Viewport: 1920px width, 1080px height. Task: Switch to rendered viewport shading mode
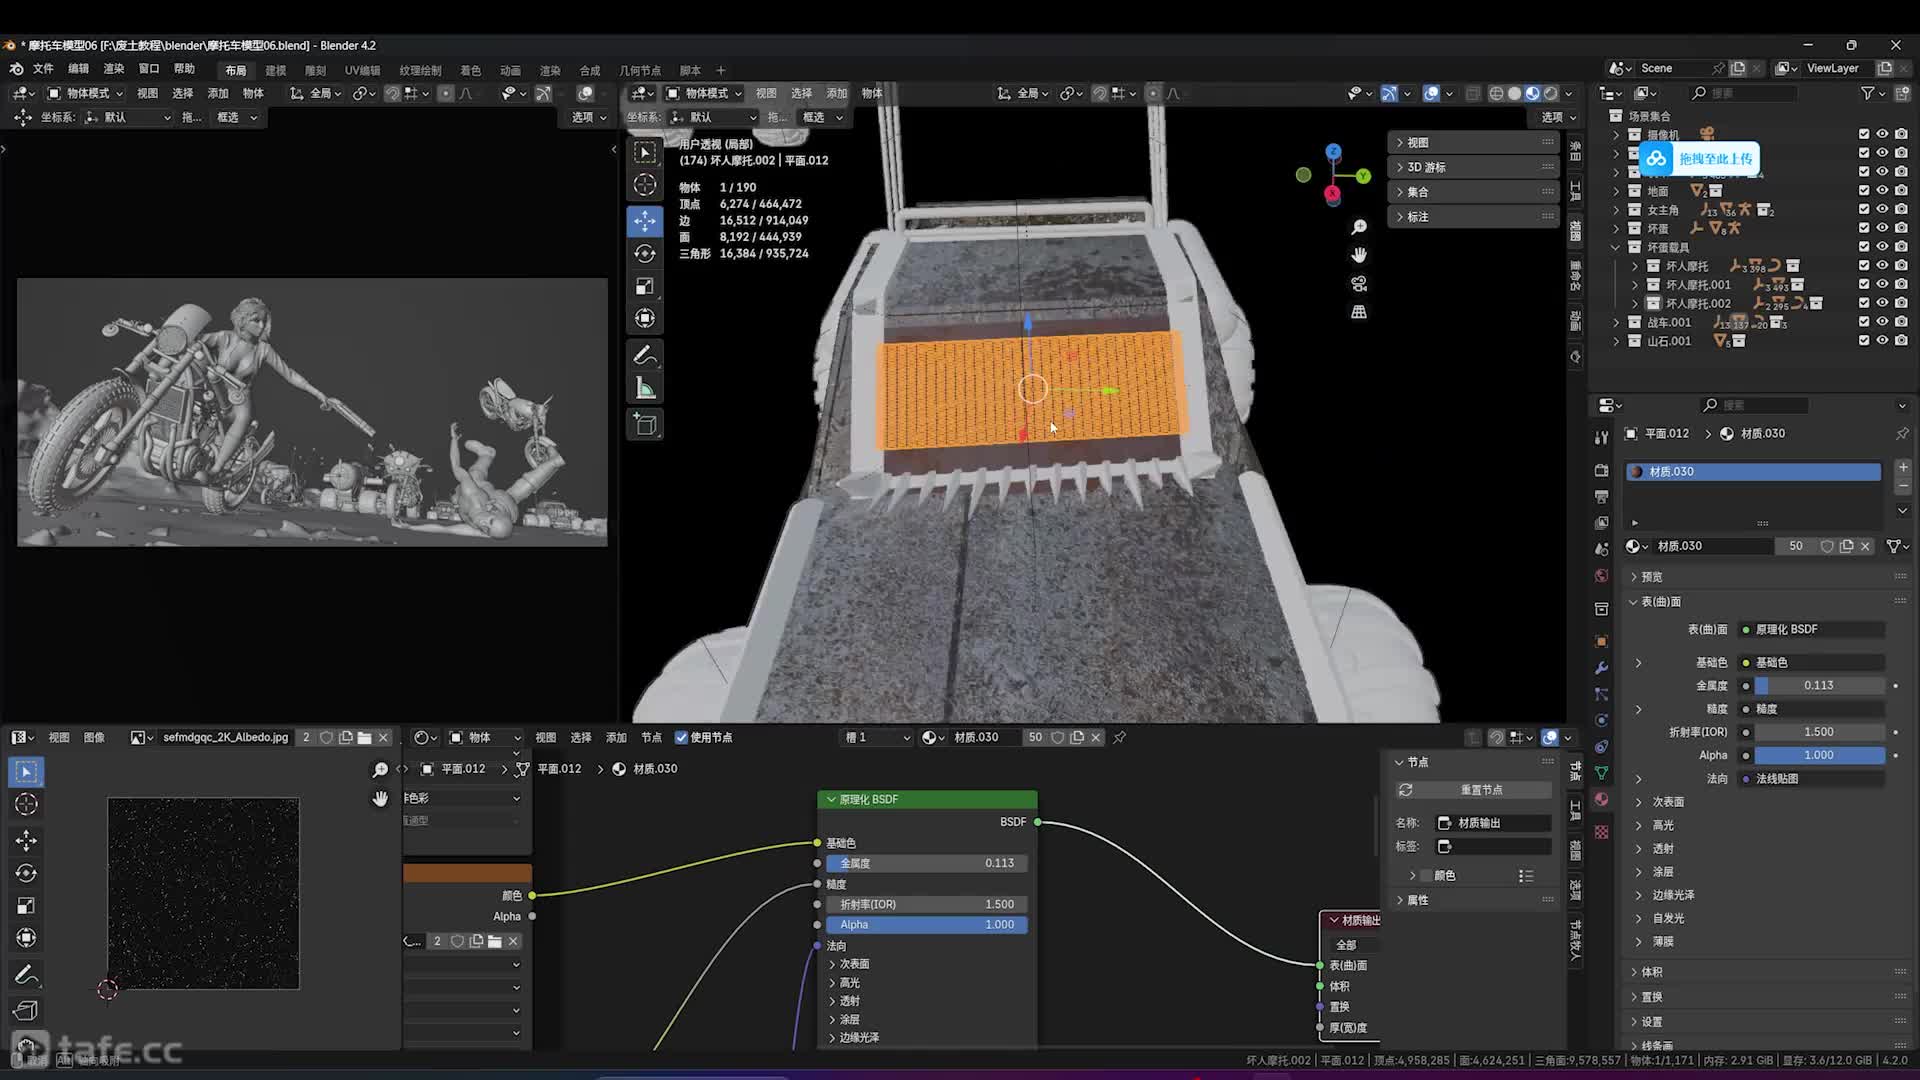tap(1551, 93)
